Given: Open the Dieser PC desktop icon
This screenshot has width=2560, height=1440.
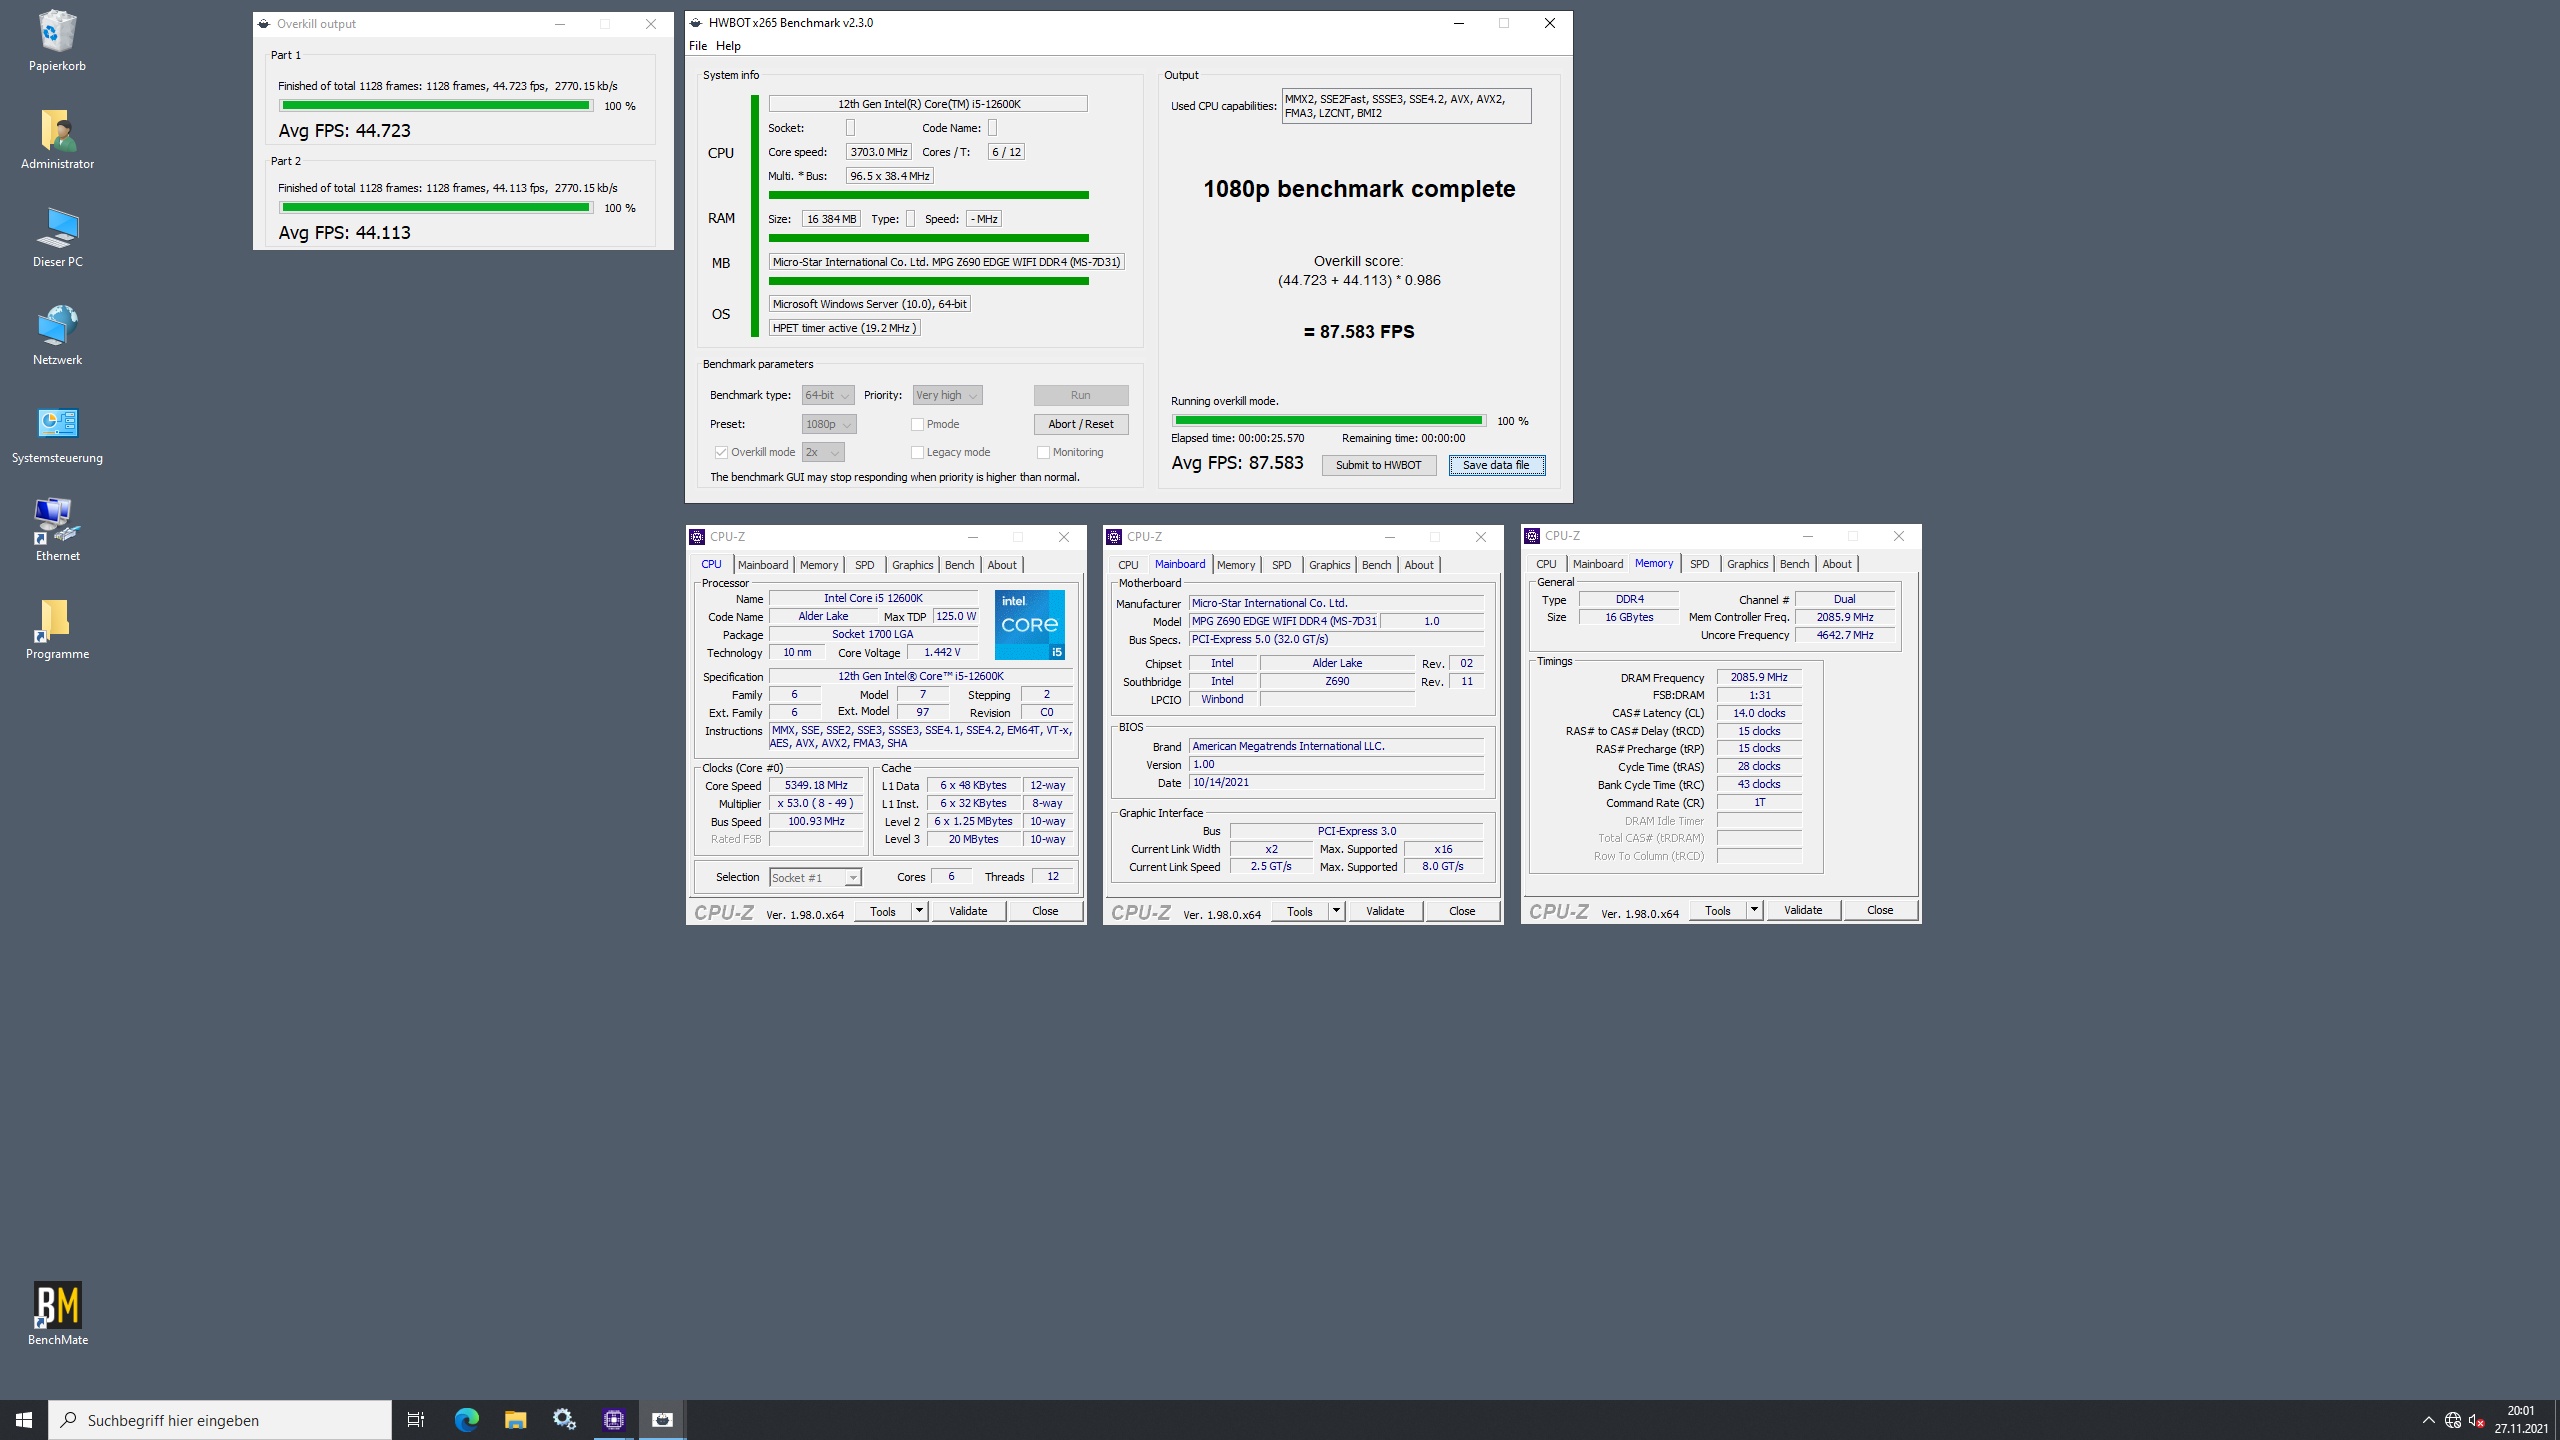Looking at the screenshot, I should (57, 238).
